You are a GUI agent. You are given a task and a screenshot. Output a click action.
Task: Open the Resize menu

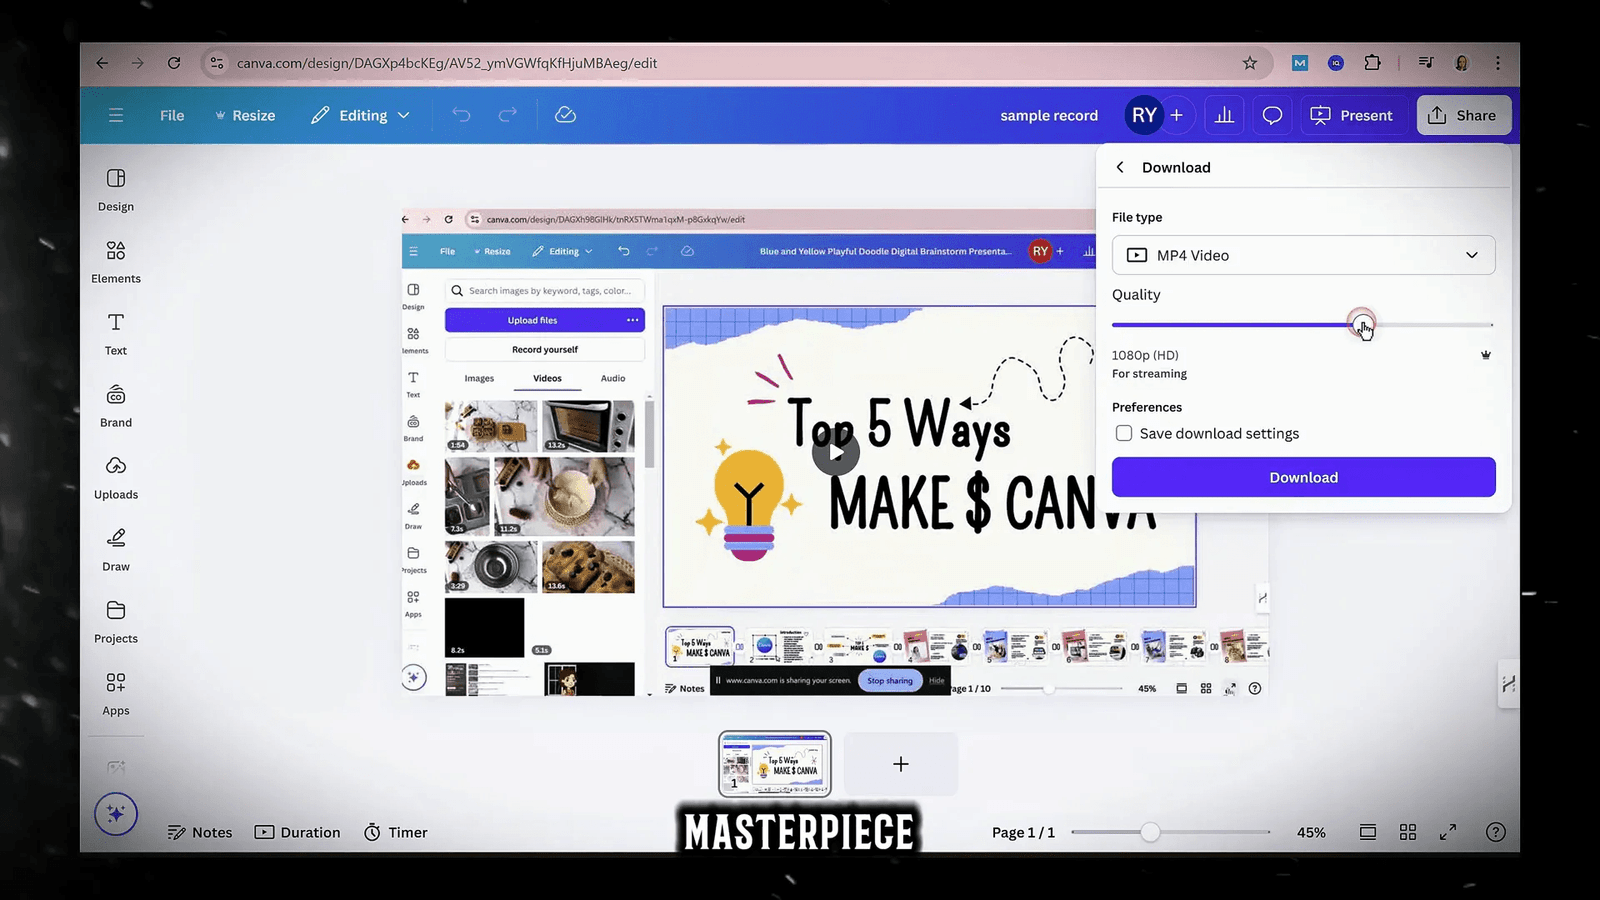click(245, 115)
